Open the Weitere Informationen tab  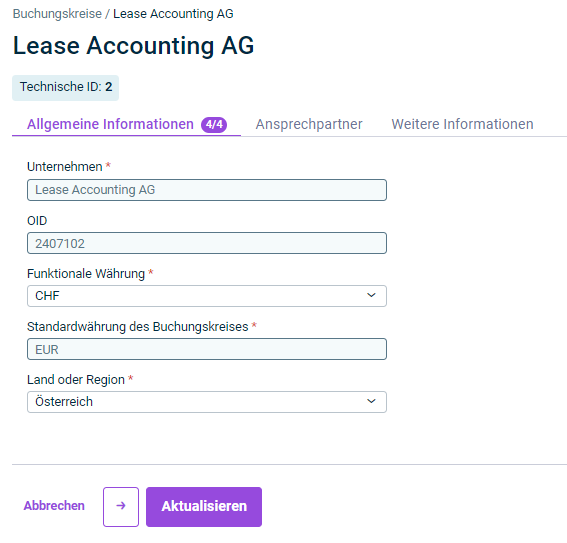coord(462,124)
